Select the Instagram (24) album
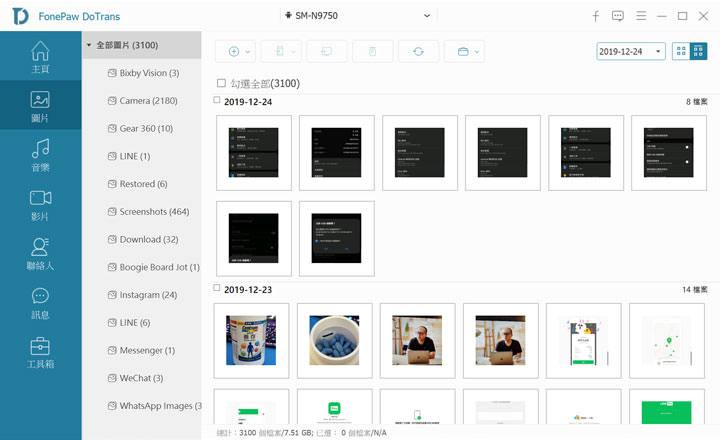The height and width of the screenshot is (440, 720). [x=142, y=295]
